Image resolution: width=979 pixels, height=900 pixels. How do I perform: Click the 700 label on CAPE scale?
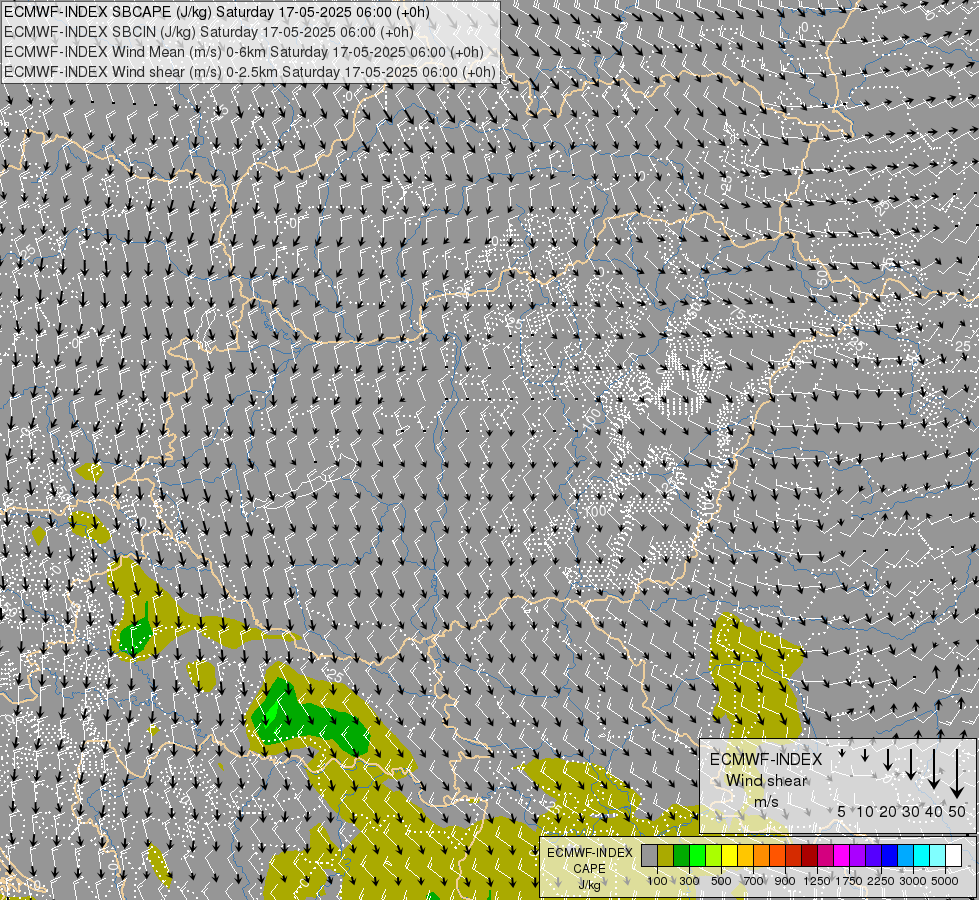[x=754, y=881]
